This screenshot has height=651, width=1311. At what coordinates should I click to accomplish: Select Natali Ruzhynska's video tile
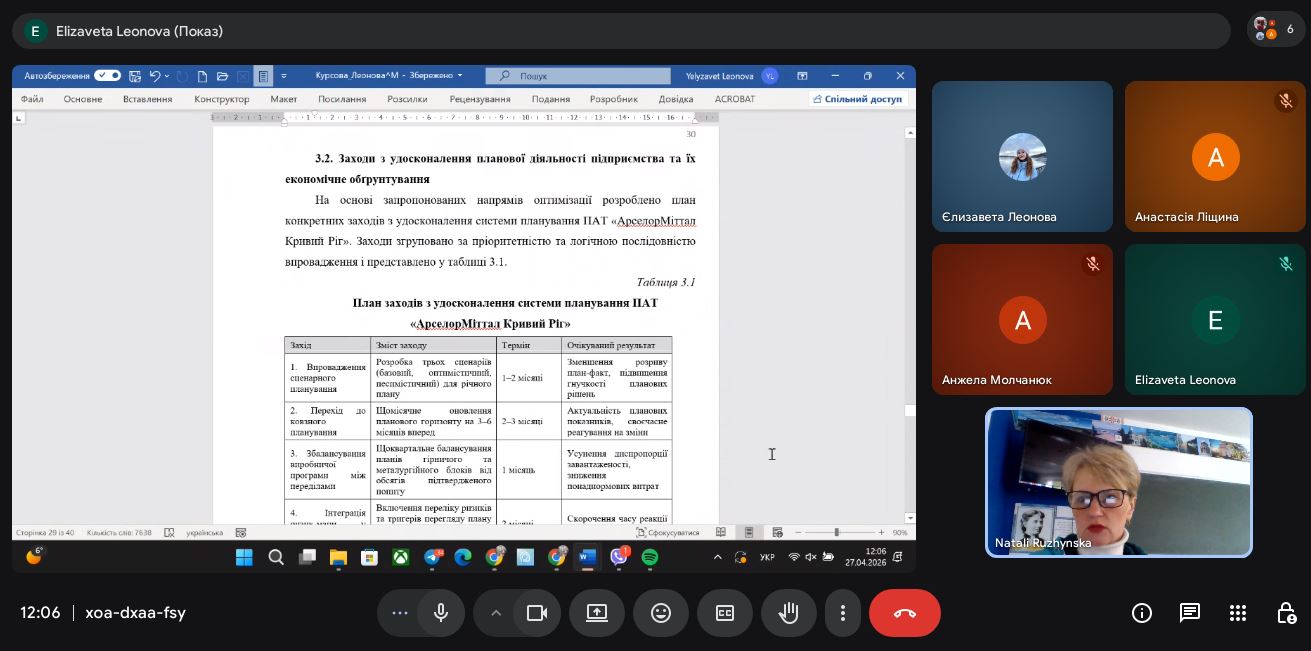click(x=1118, y=482)
